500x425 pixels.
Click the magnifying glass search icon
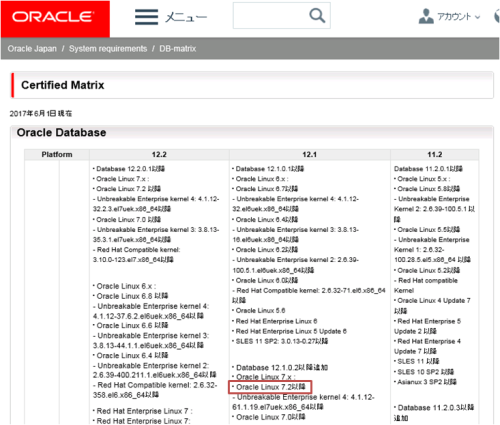coord(317,16)
